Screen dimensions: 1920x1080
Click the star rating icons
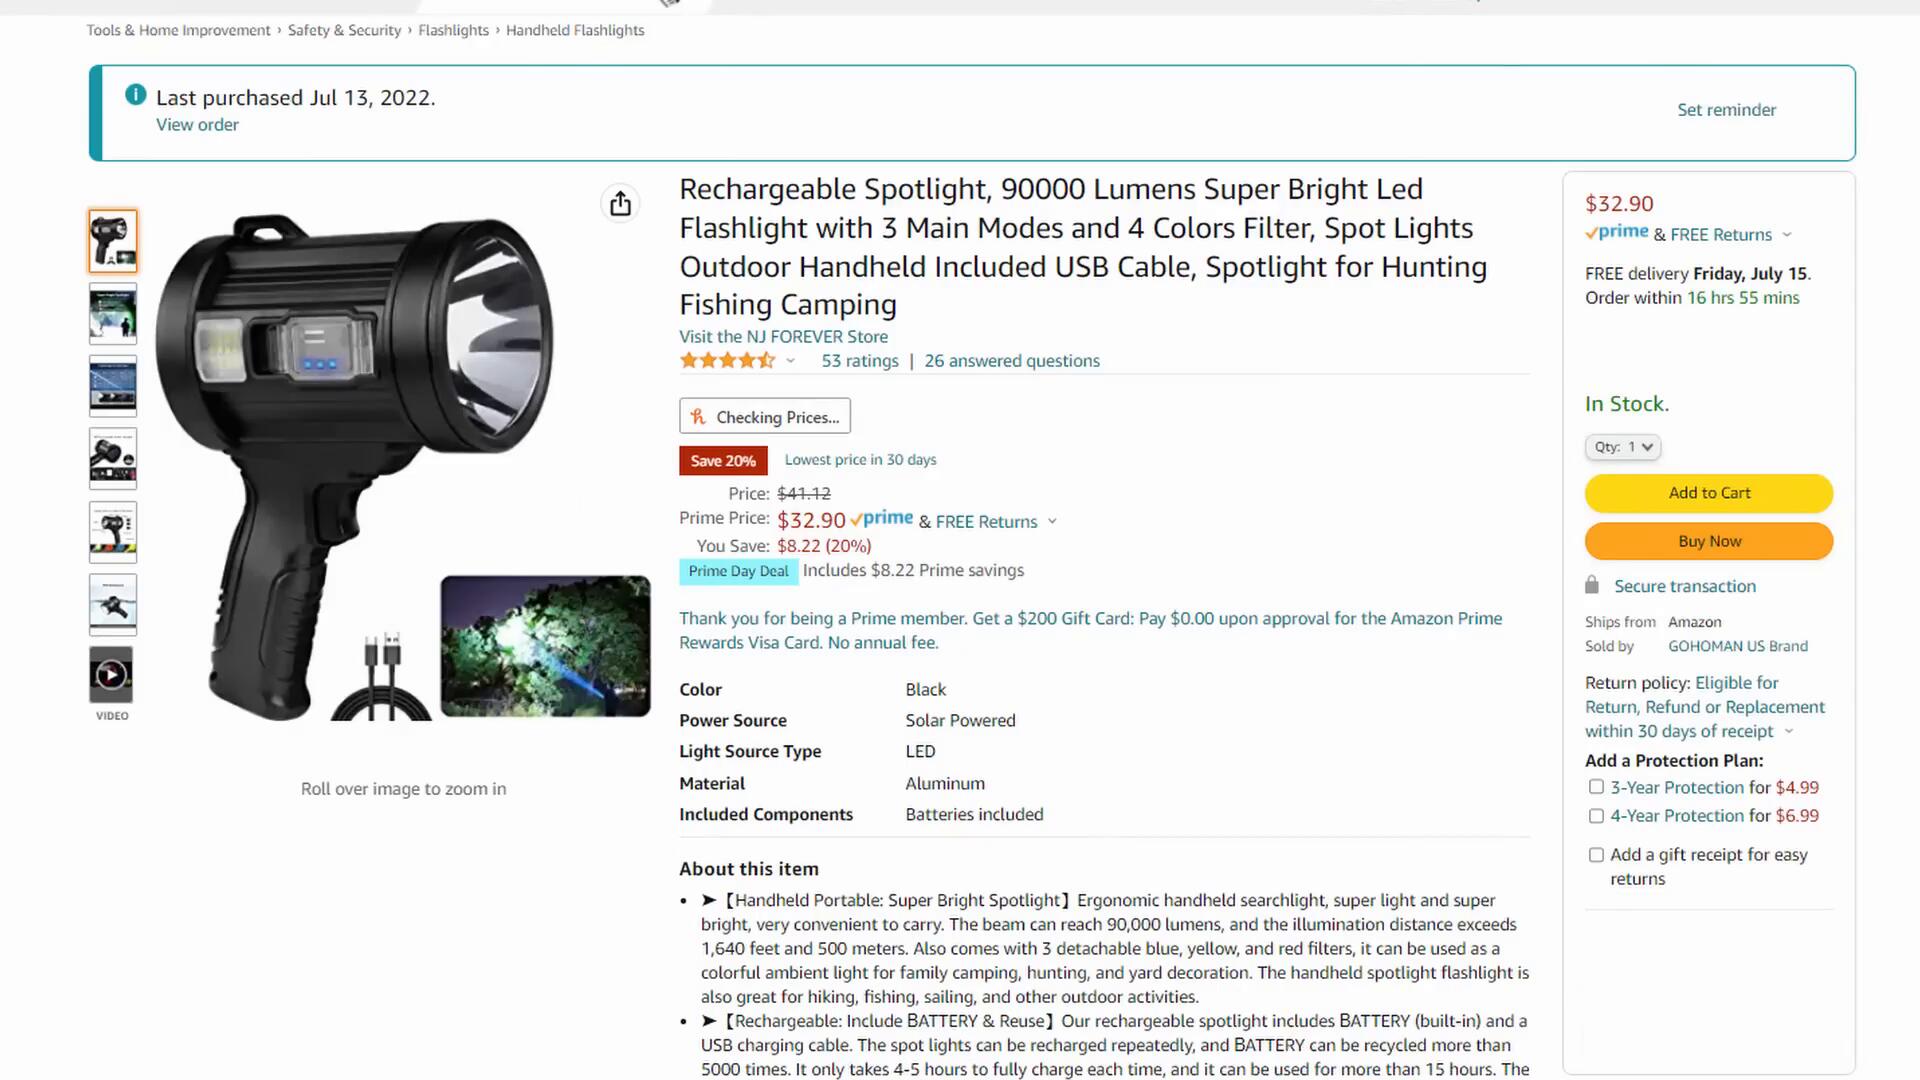click(727, 361)
